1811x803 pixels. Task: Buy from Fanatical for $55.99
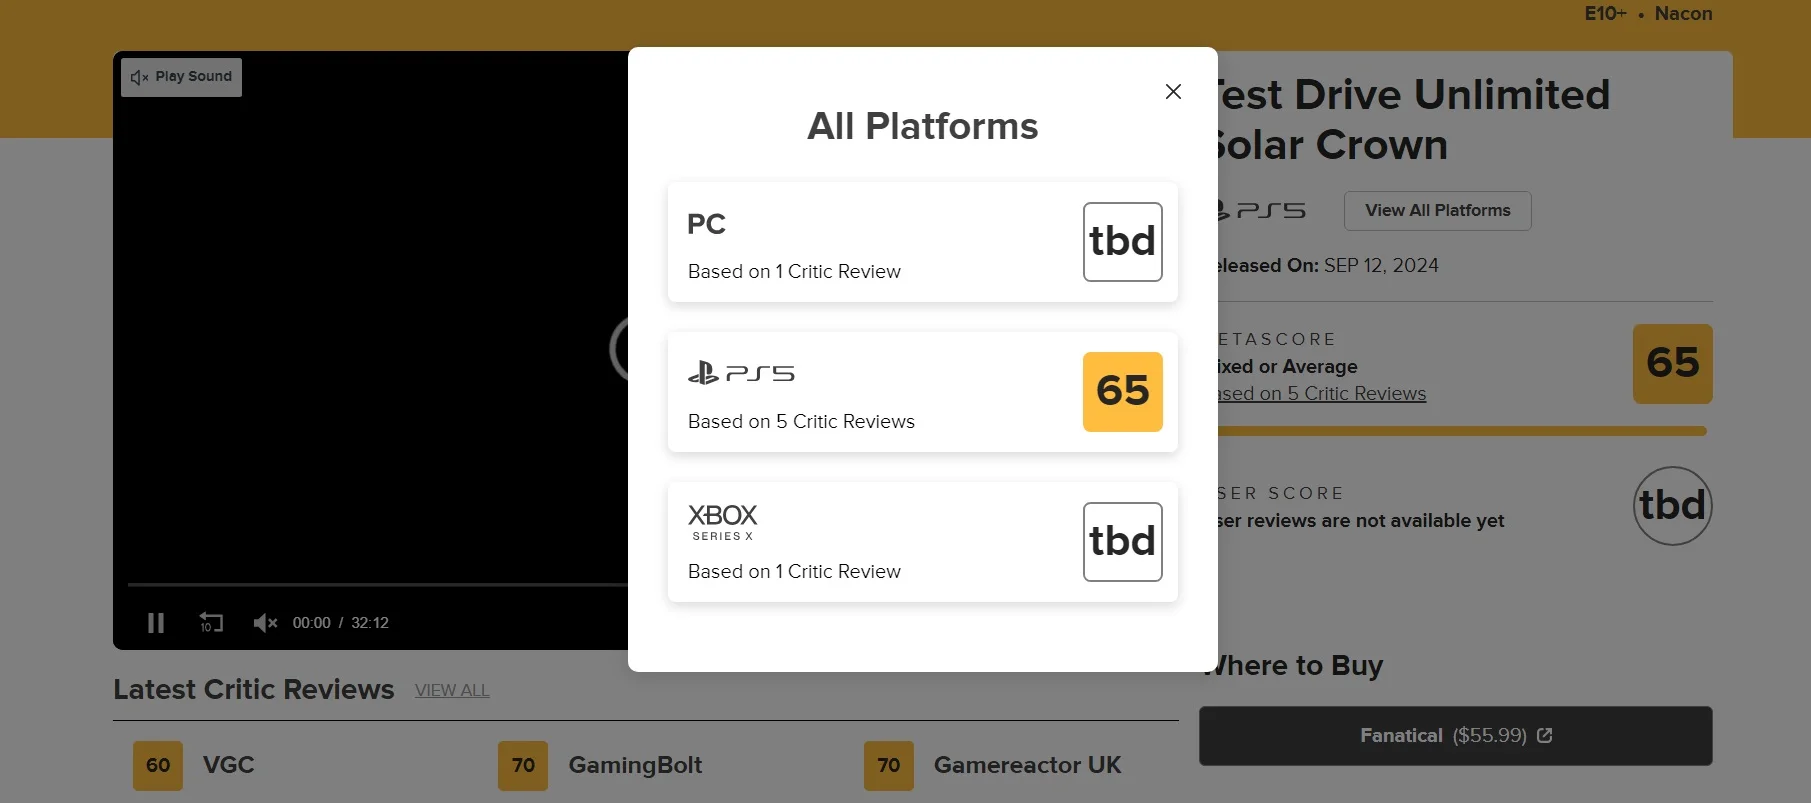[1455, 736]
